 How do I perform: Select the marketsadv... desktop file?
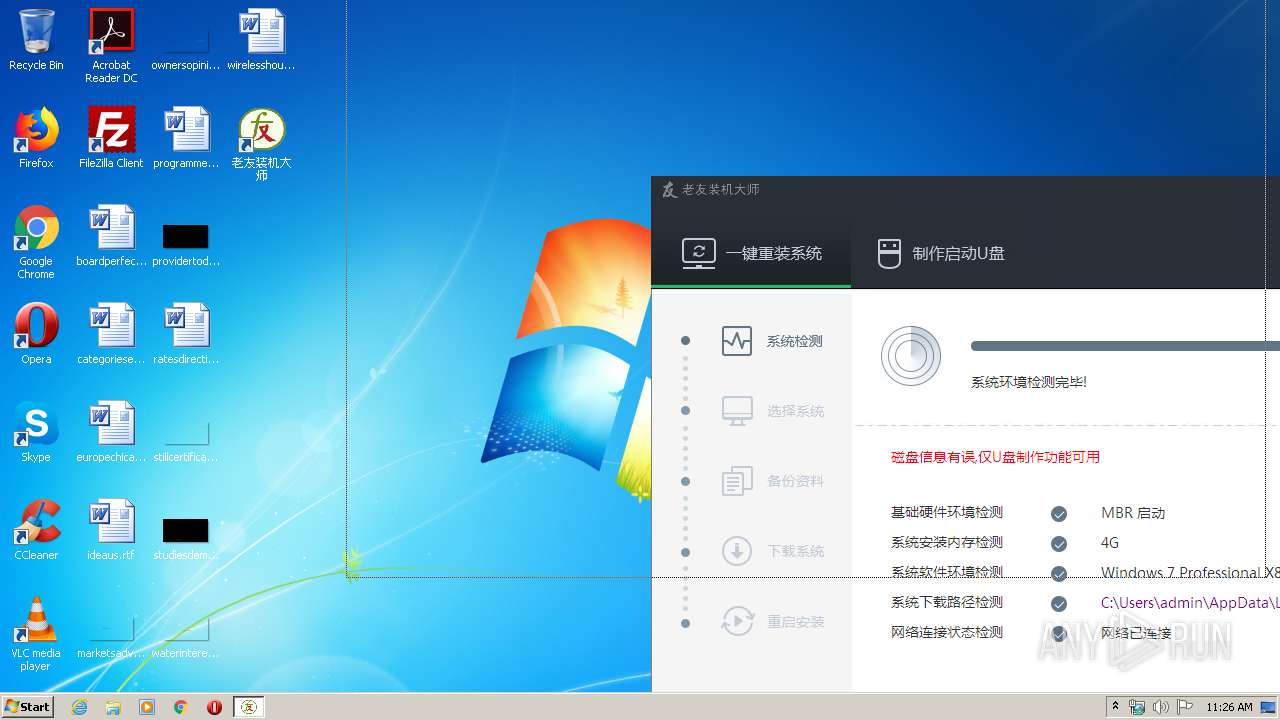111,635
